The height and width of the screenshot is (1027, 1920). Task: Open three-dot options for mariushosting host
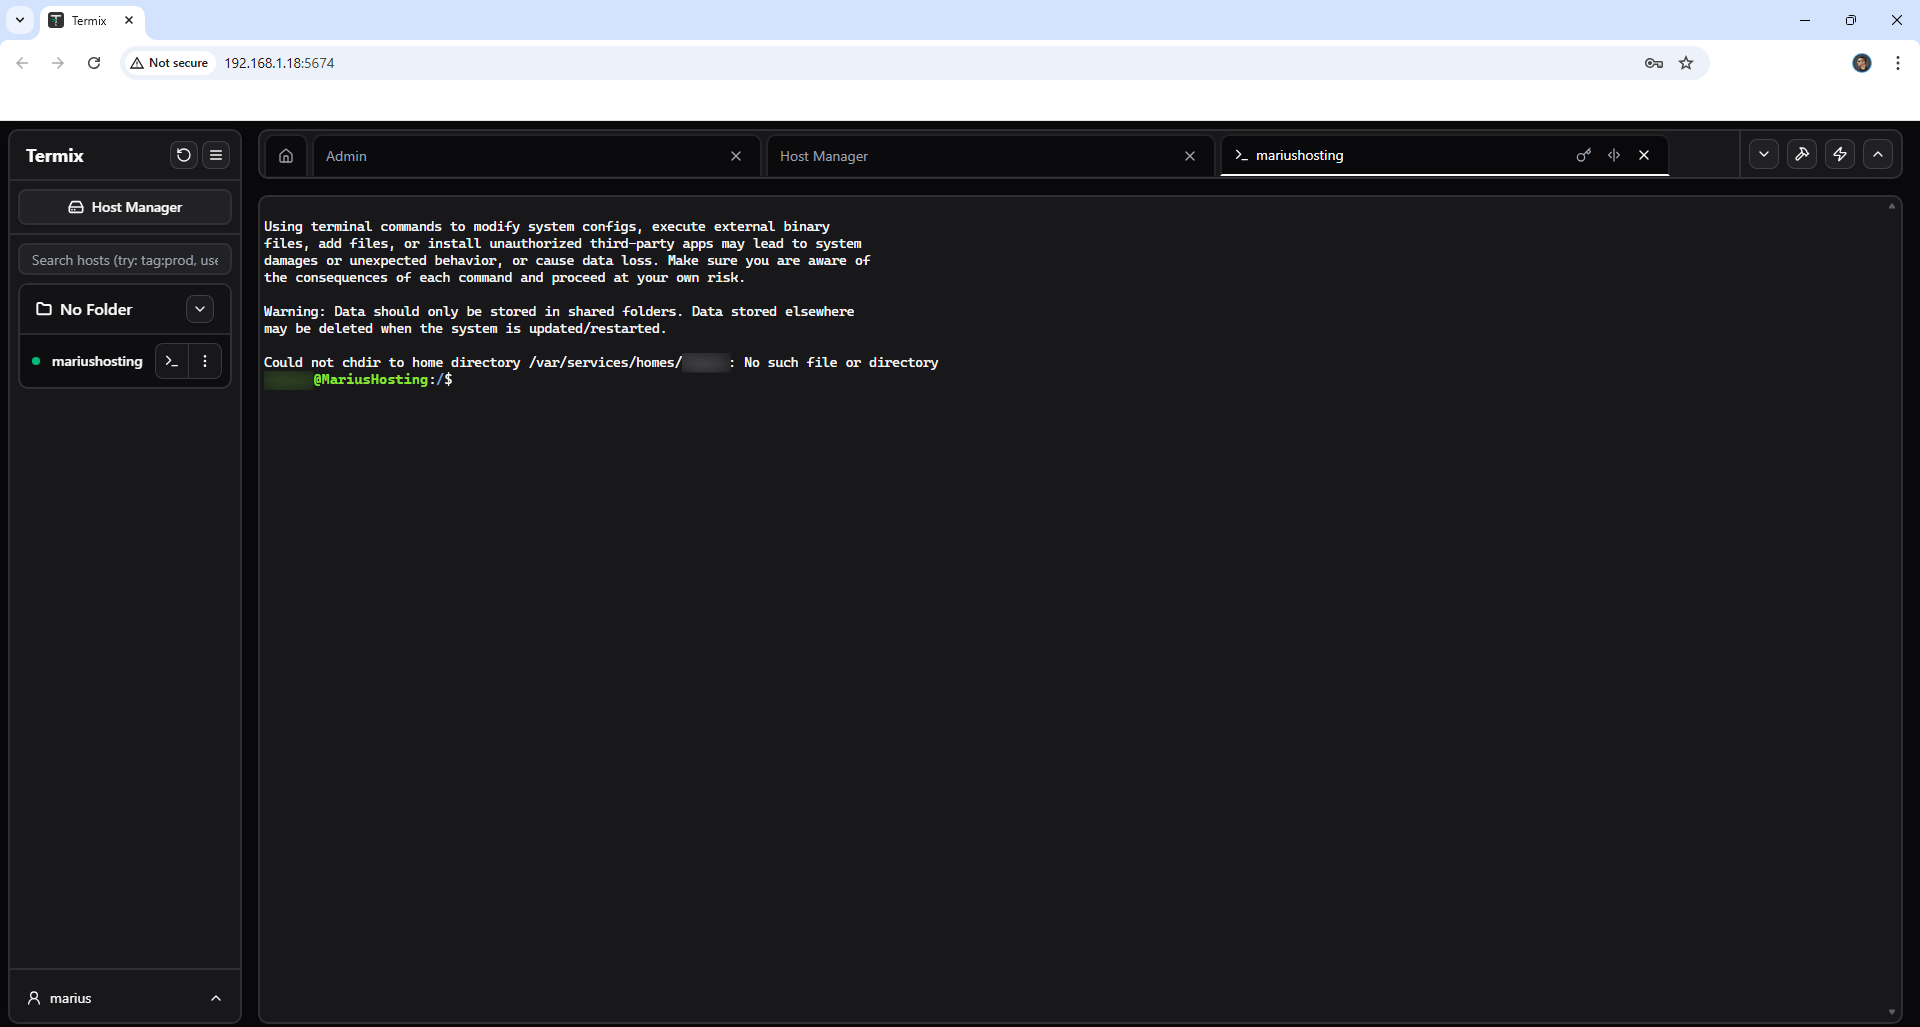[x=205, y=361]
